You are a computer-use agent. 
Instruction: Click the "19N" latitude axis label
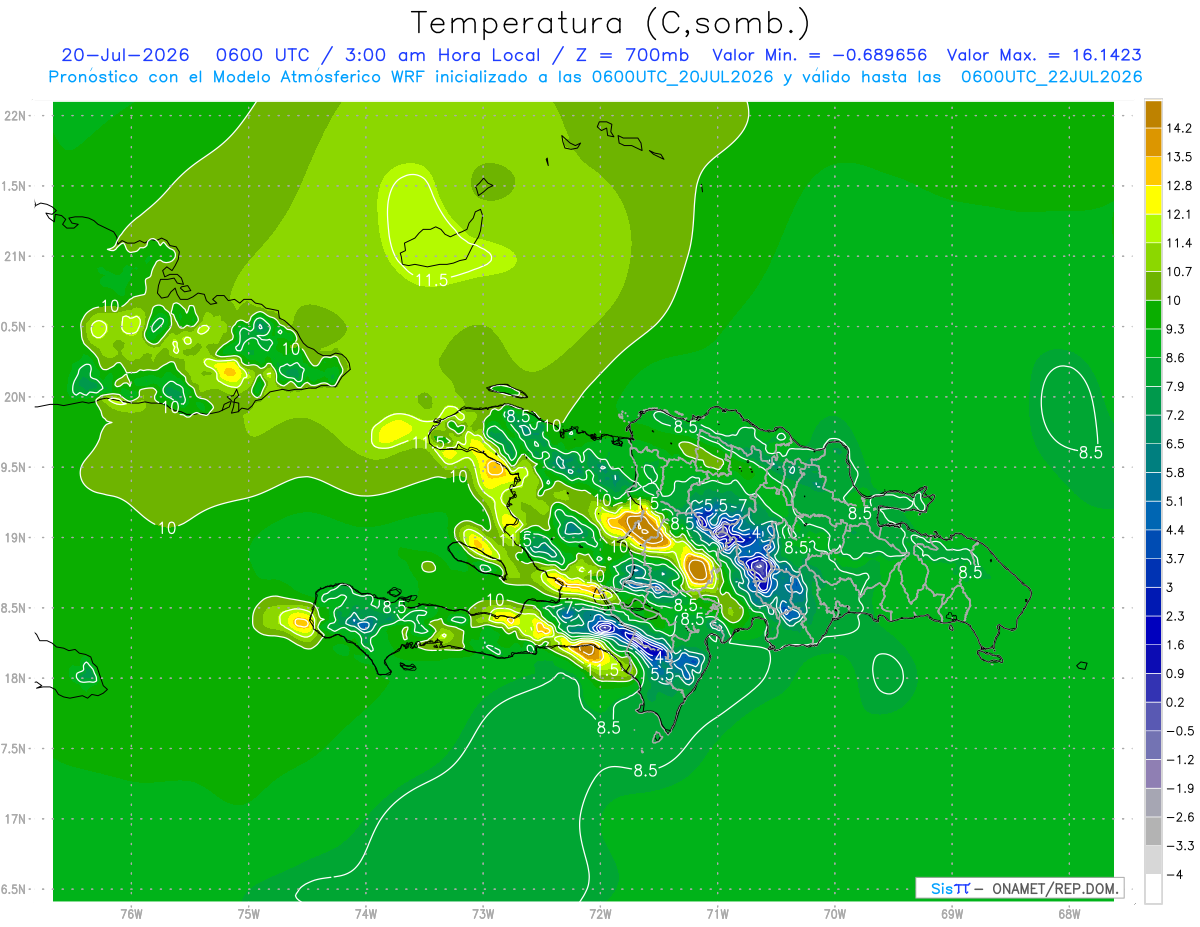[x=15, y=538]
